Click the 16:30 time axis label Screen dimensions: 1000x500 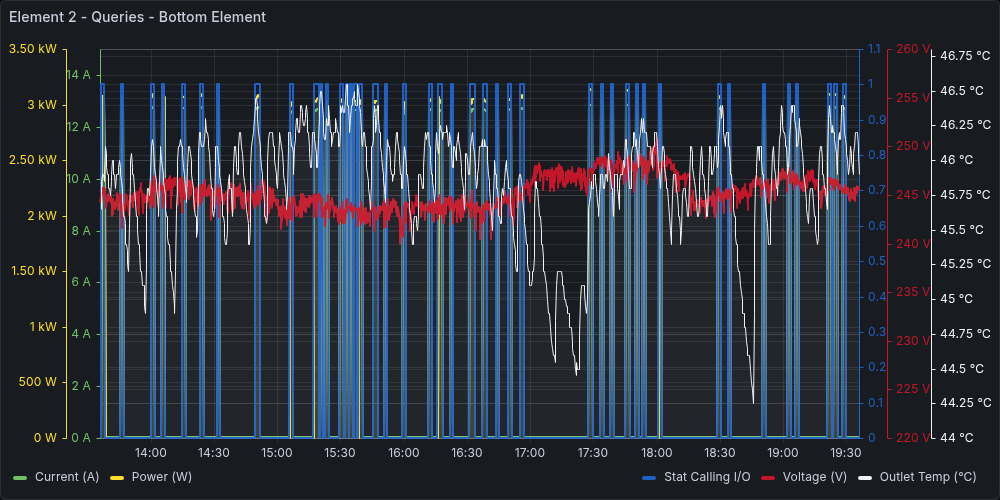(467, 453)
